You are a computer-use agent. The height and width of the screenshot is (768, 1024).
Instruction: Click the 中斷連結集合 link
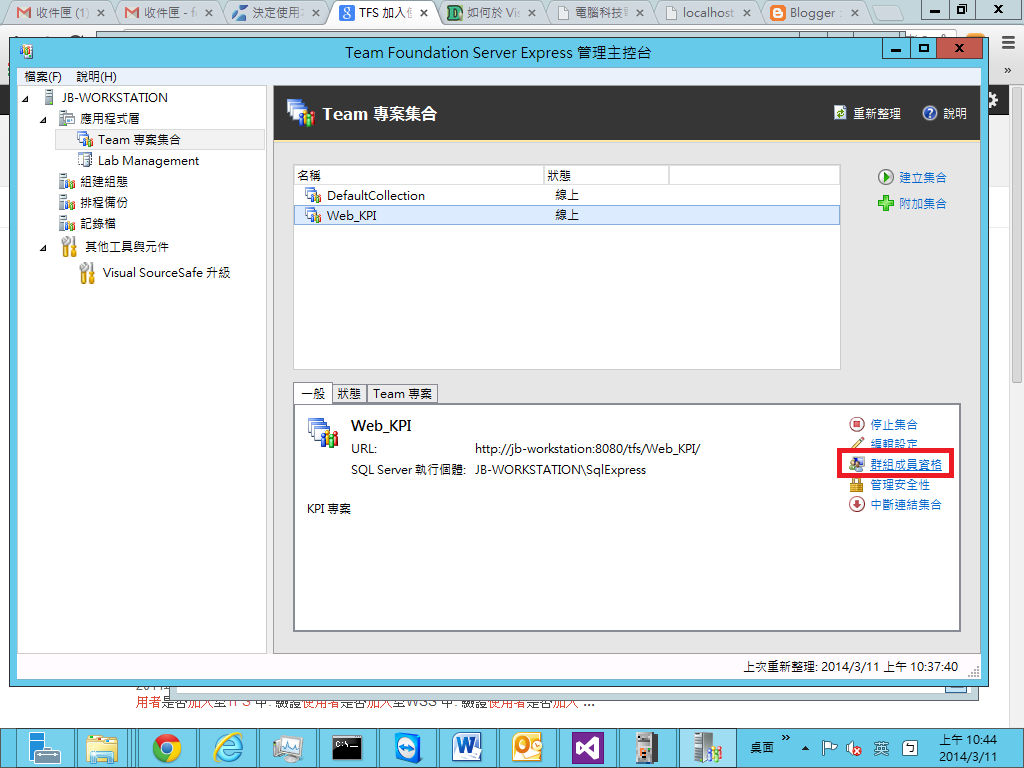906,504
